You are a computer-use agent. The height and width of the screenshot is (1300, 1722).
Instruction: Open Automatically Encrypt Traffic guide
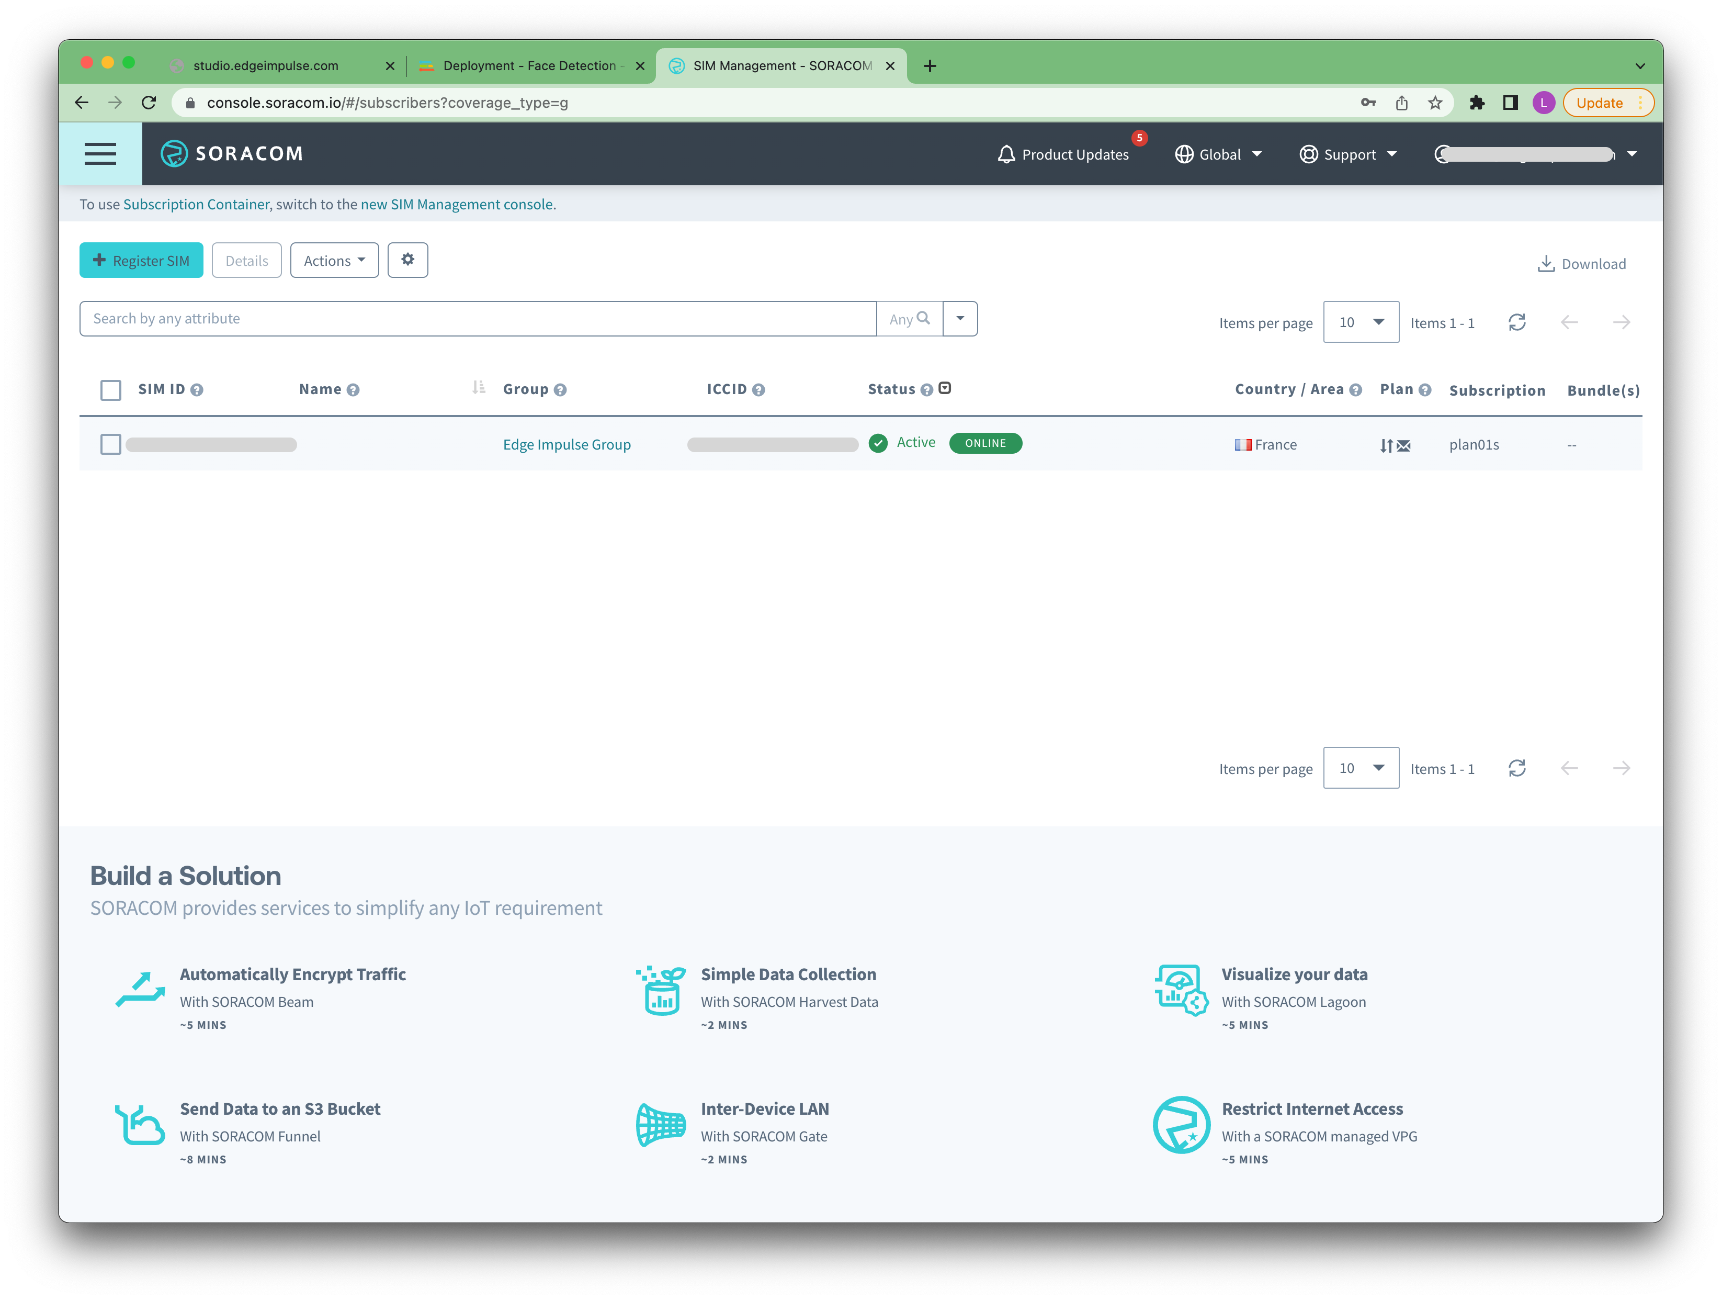pos(293,974)
